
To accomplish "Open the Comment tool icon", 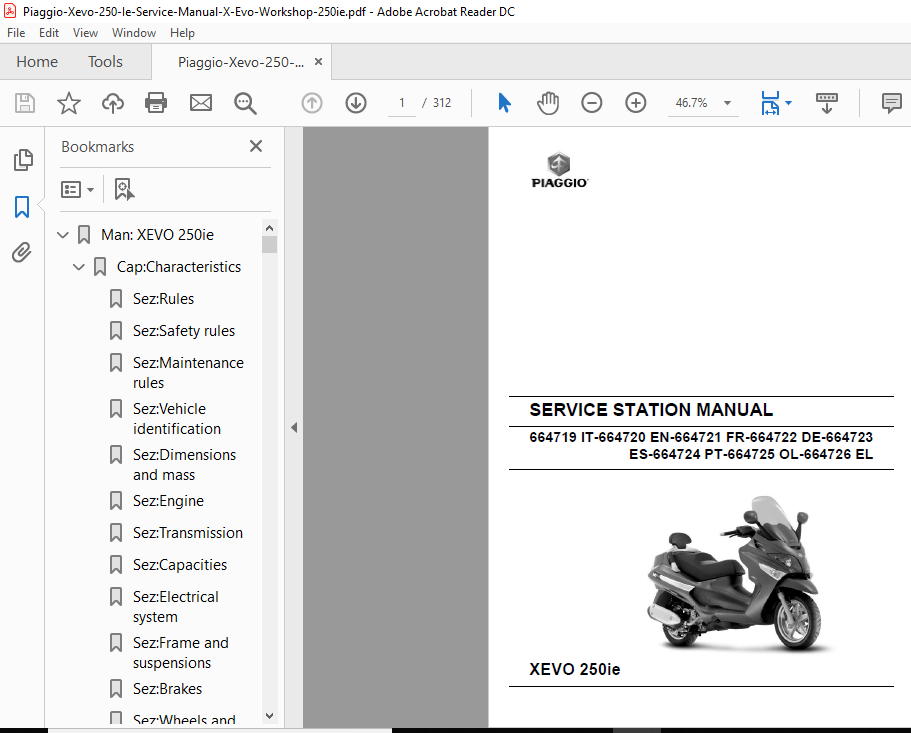I will pyautogui.click(x=891, y=103).
